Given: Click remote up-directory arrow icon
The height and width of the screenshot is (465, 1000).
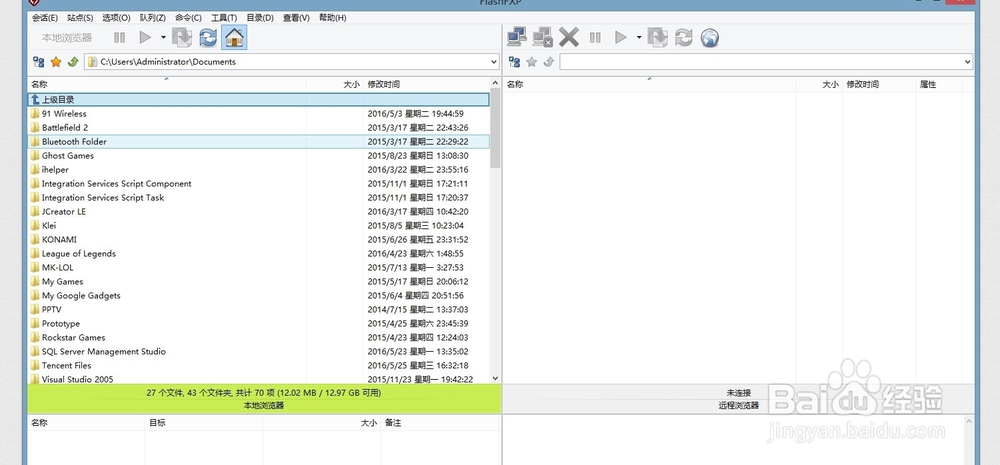Looking at the screenshot, I should [548, 62].
